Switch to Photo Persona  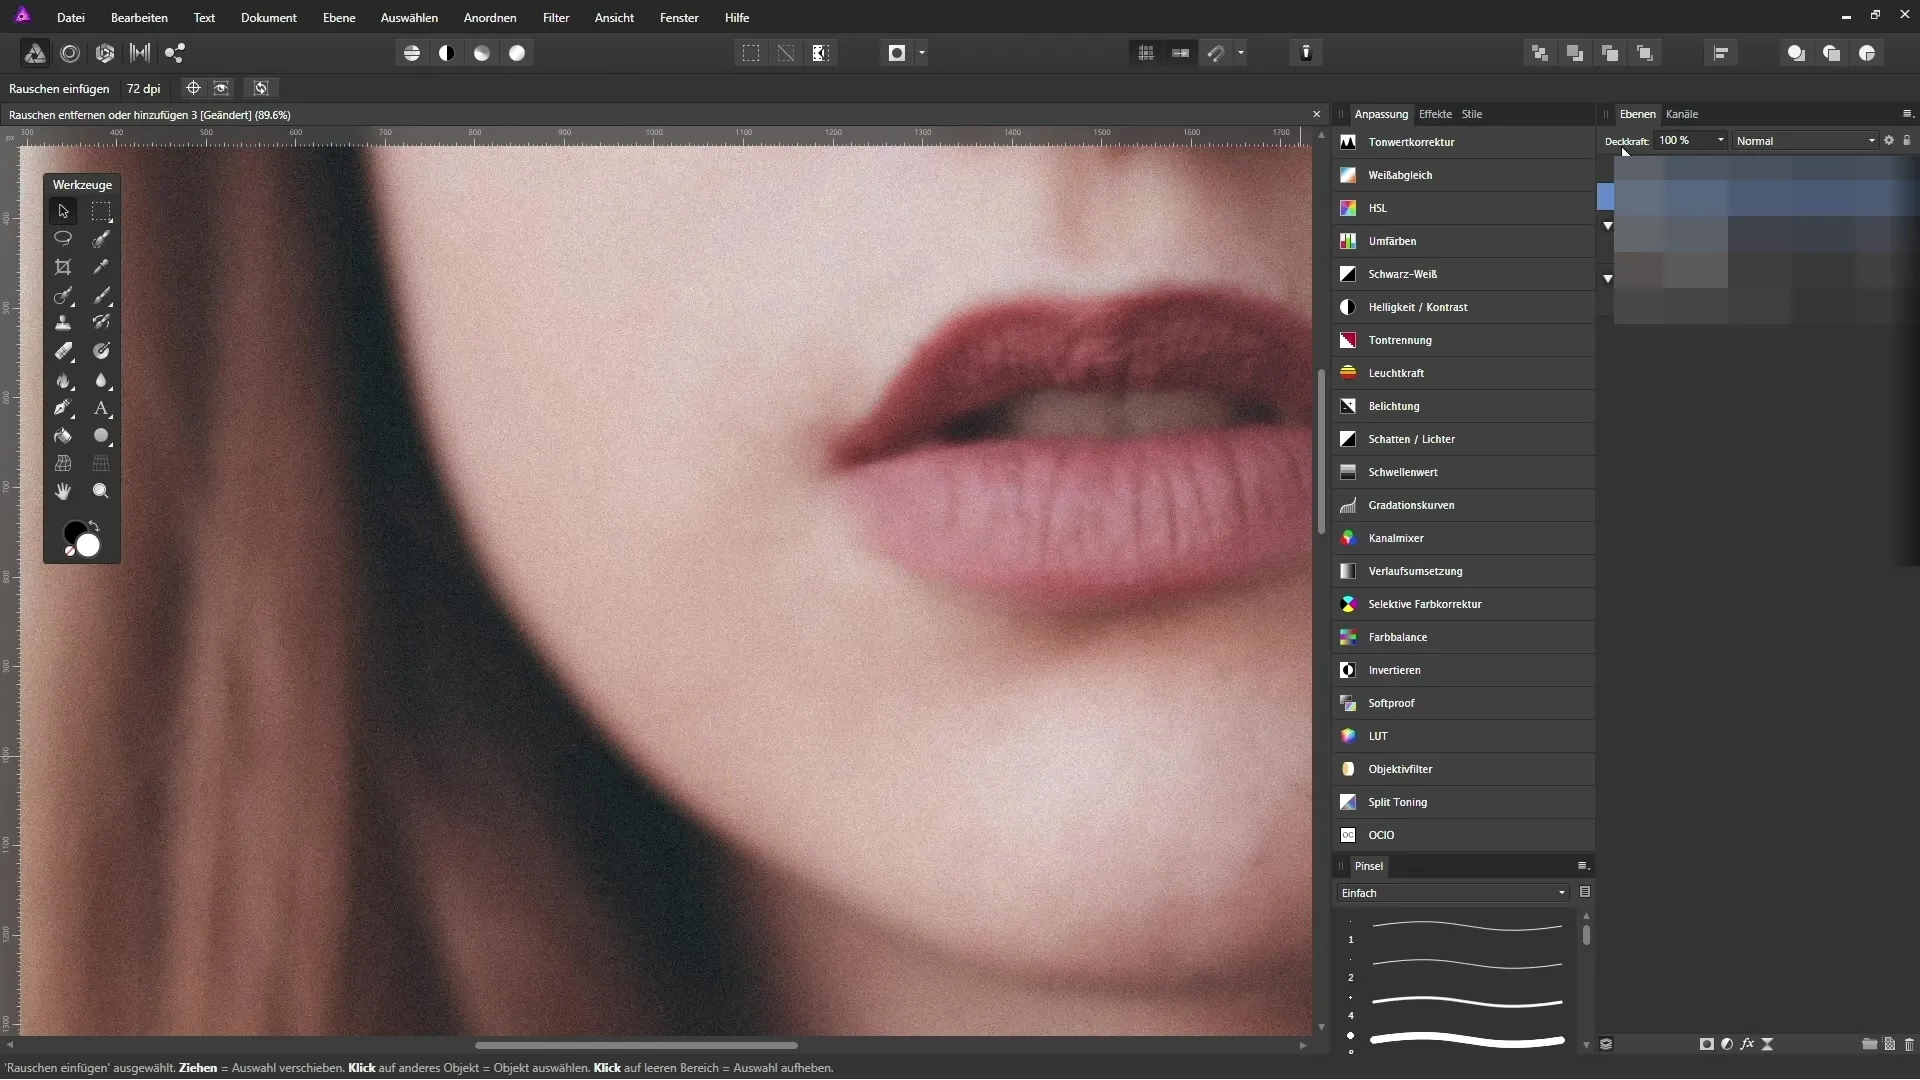34,53
